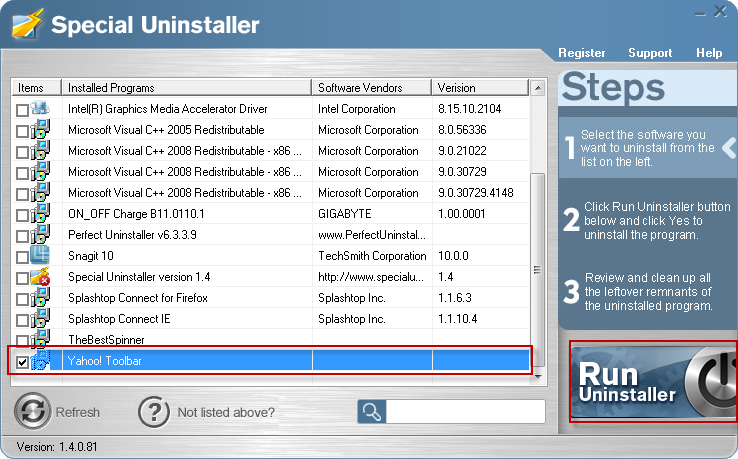738x459 pixels.
Task: Select the Special Uninstaller version 1.4 checkbox
Action: [x=22, y=278]
